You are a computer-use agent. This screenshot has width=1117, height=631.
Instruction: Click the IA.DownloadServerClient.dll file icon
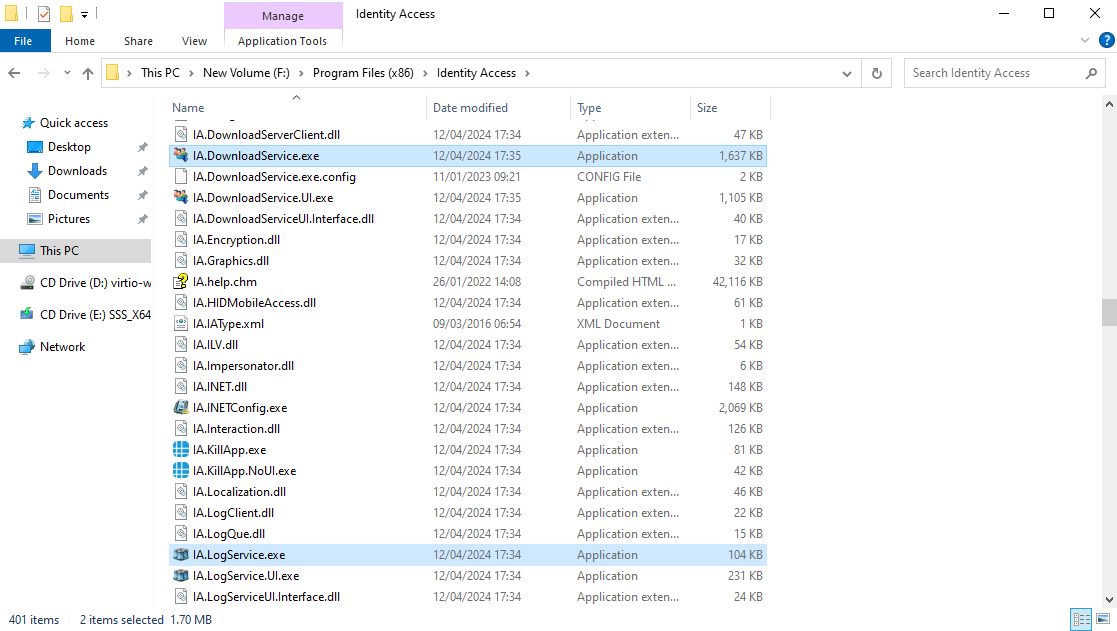[x=181, y=135]
